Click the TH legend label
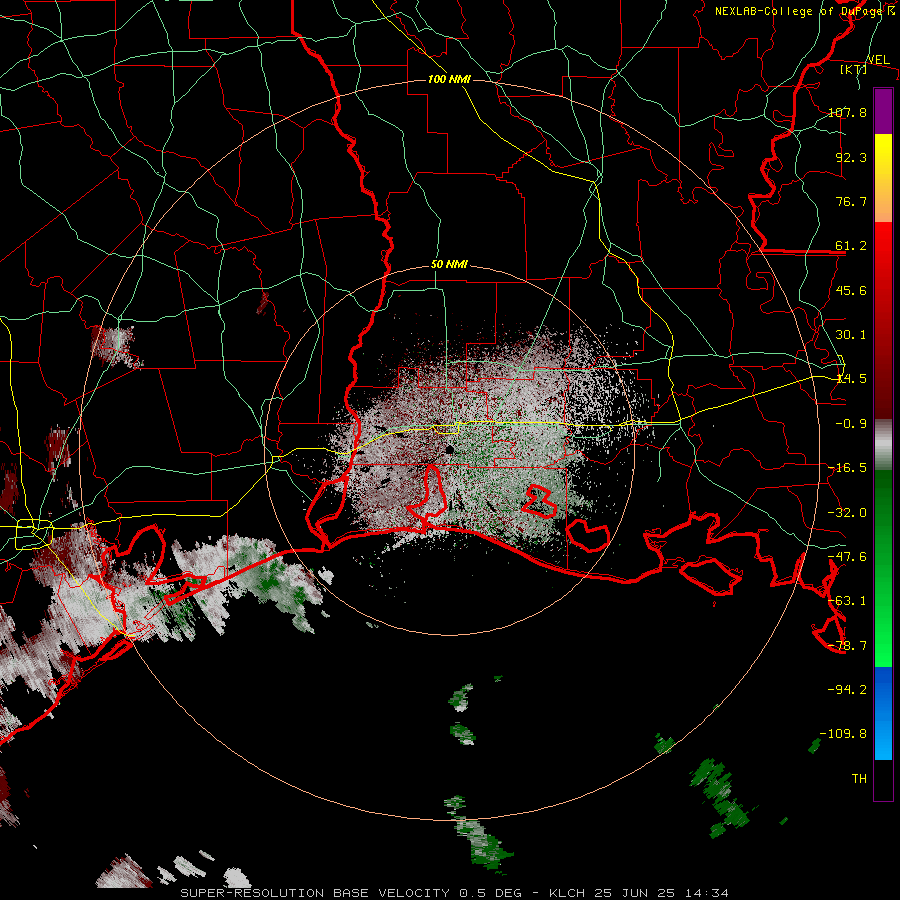 pos(859,778)
